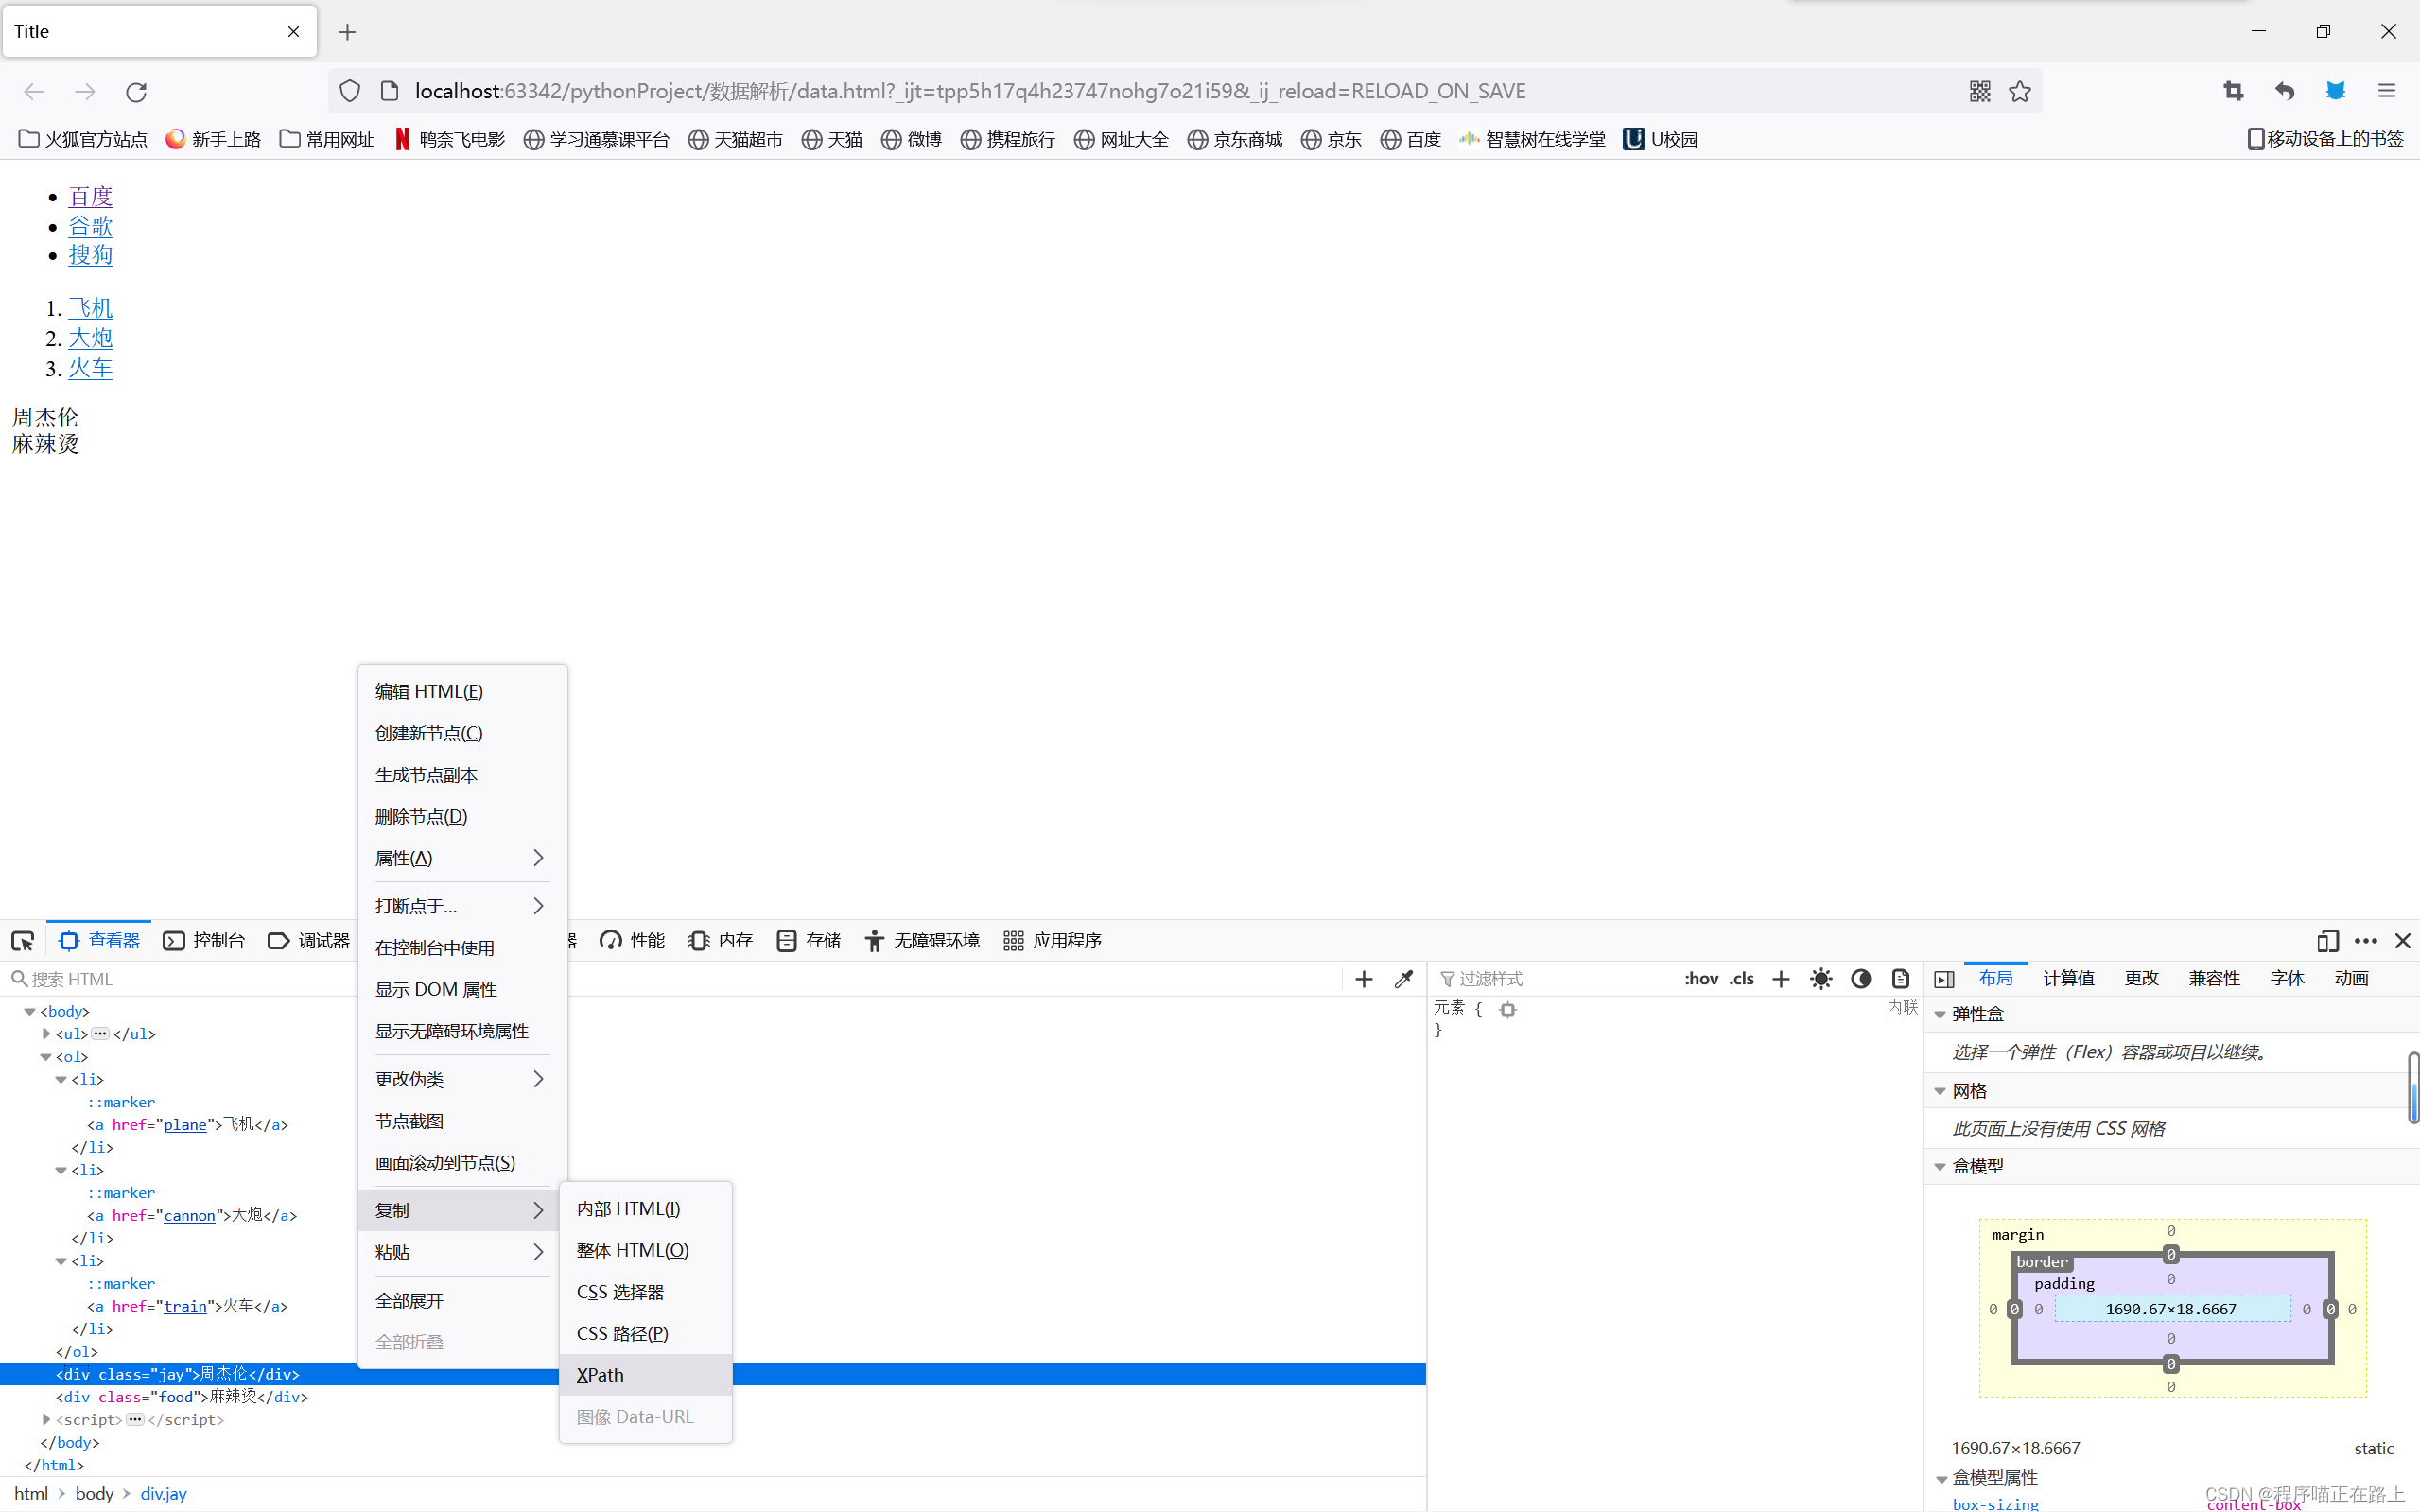
Task: Choose 删除节点 from the context menu
Action: [462, 816]
